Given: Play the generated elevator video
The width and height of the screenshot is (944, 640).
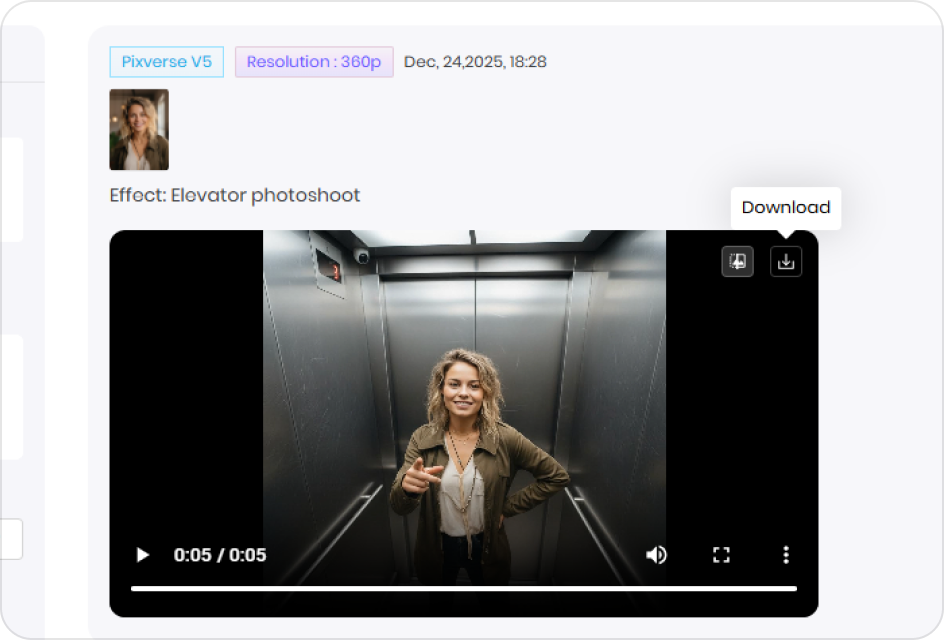Looking at the screenshot, I should [142, 555].
